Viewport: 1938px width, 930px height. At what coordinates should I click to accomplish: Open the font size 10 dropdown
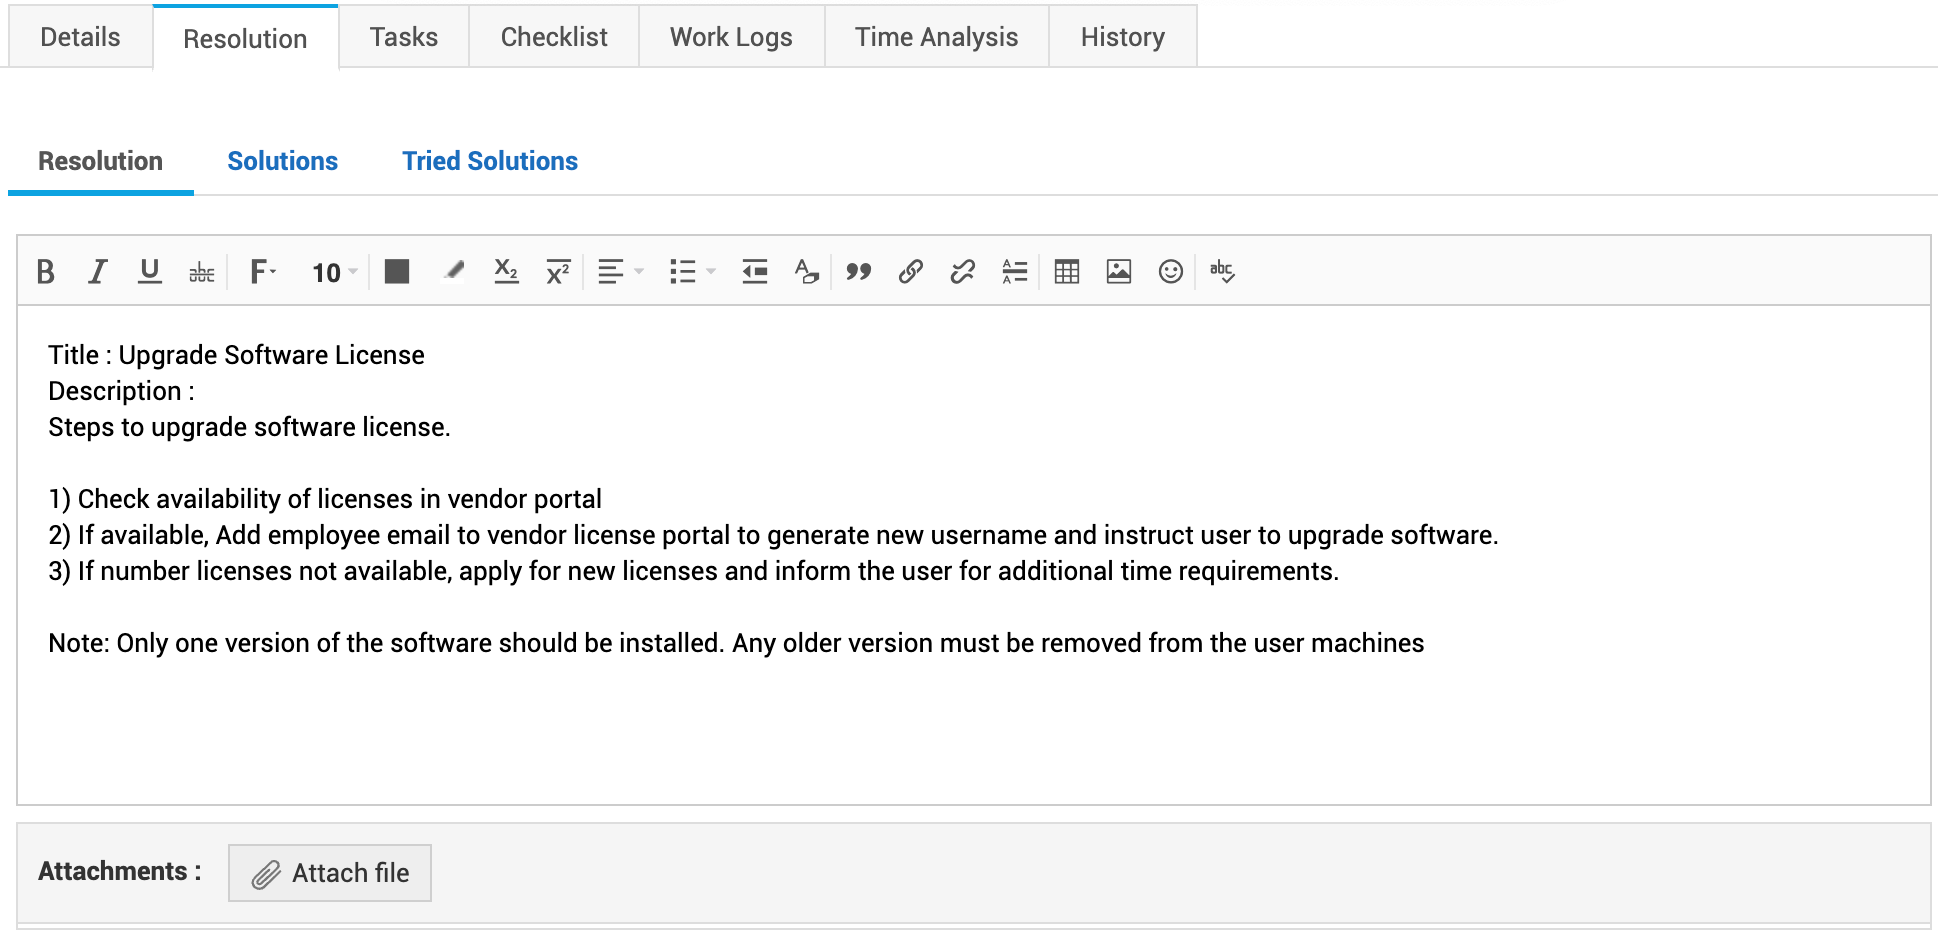pyautogui.click(x=334, y=273)
